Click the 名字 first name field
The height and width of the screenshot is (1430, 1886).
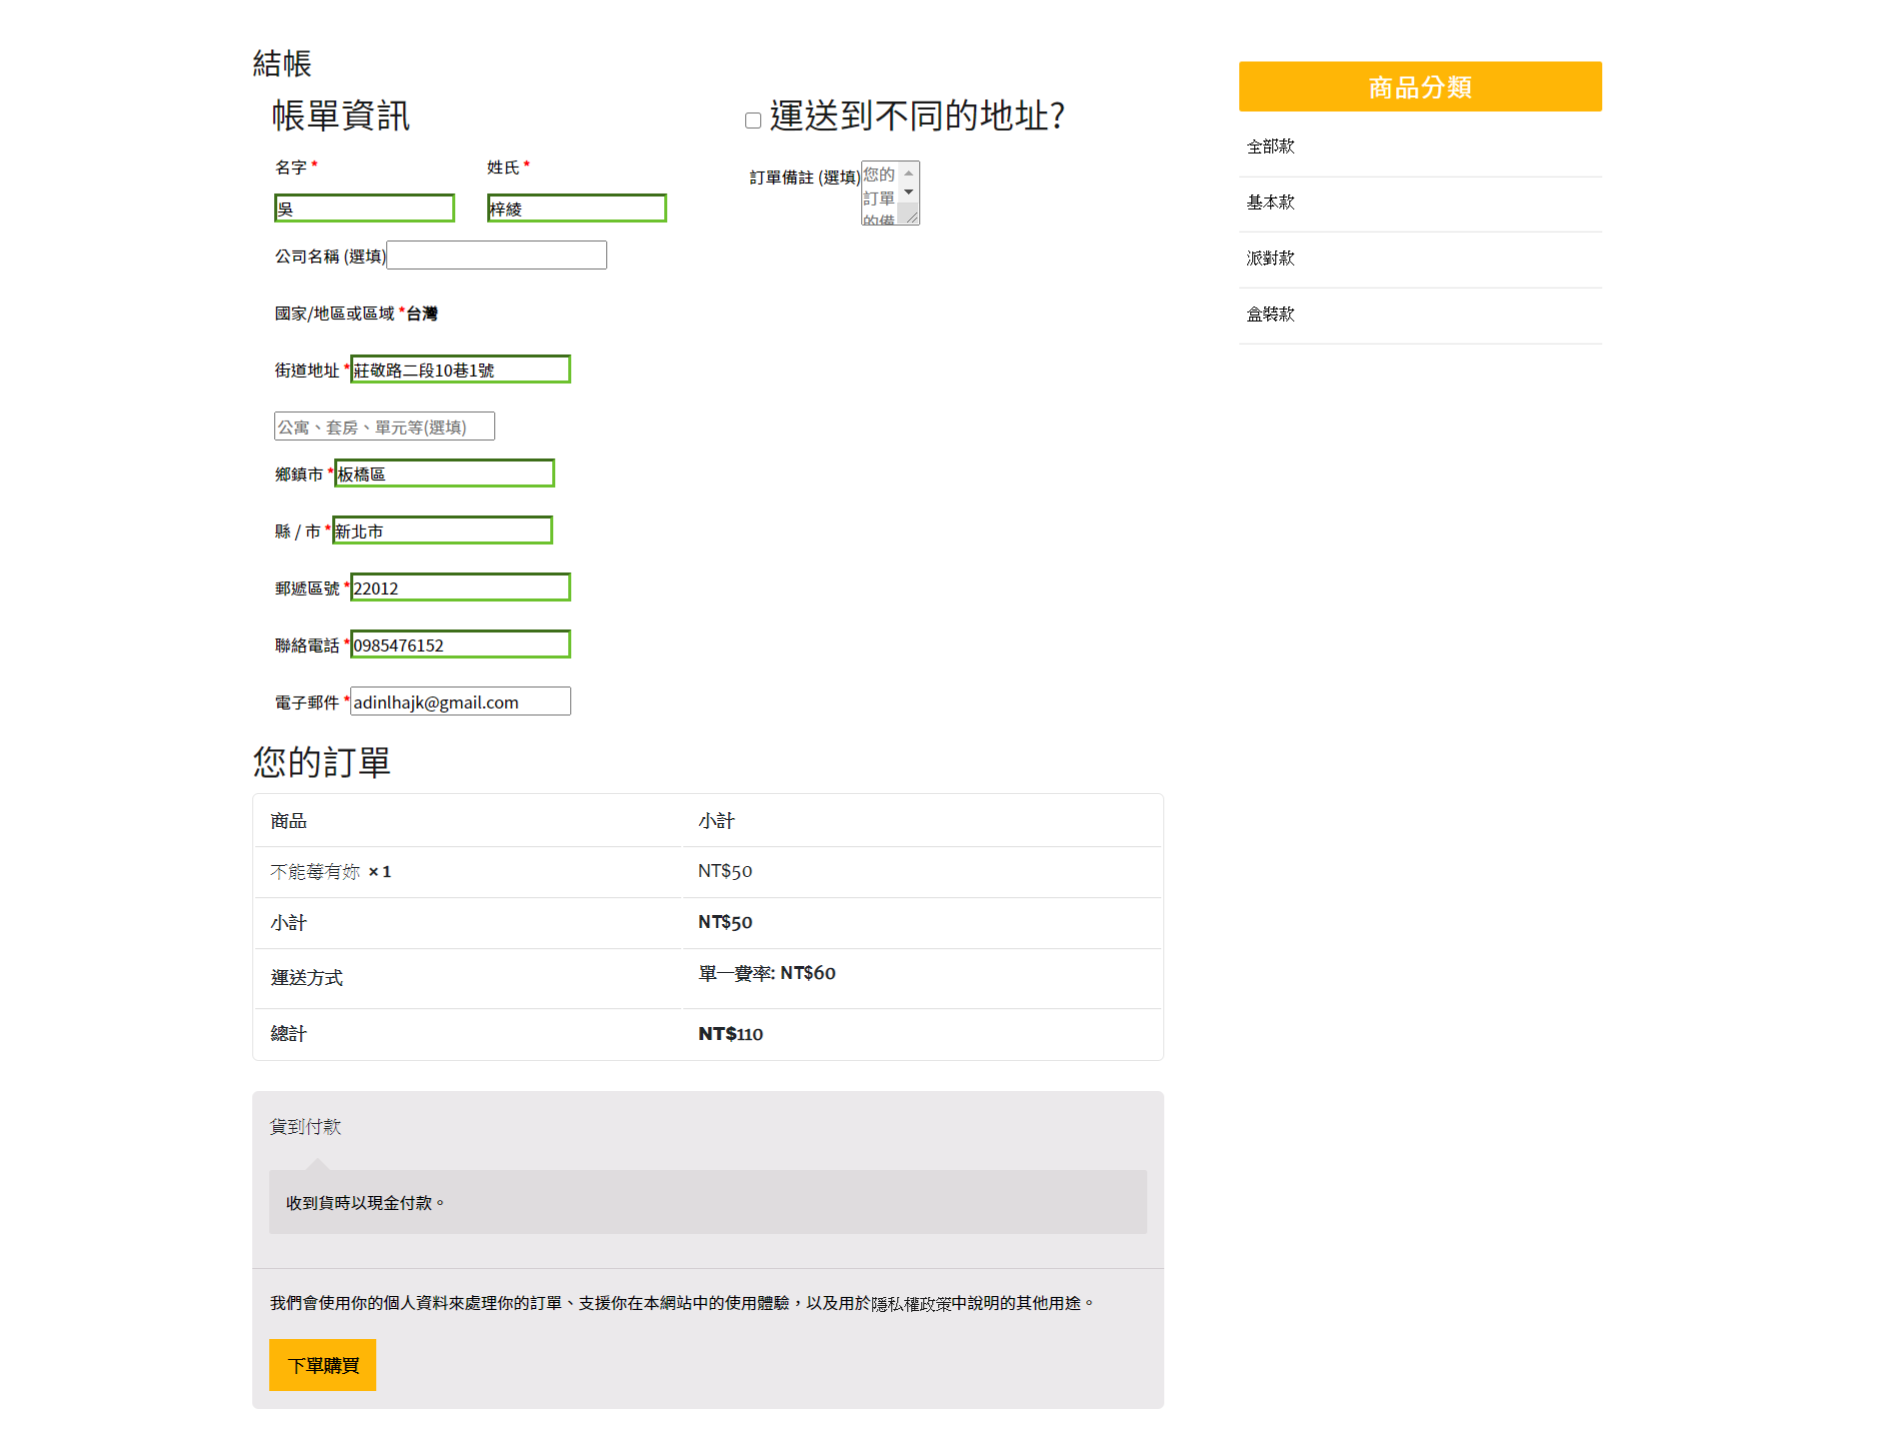[364, 208]
